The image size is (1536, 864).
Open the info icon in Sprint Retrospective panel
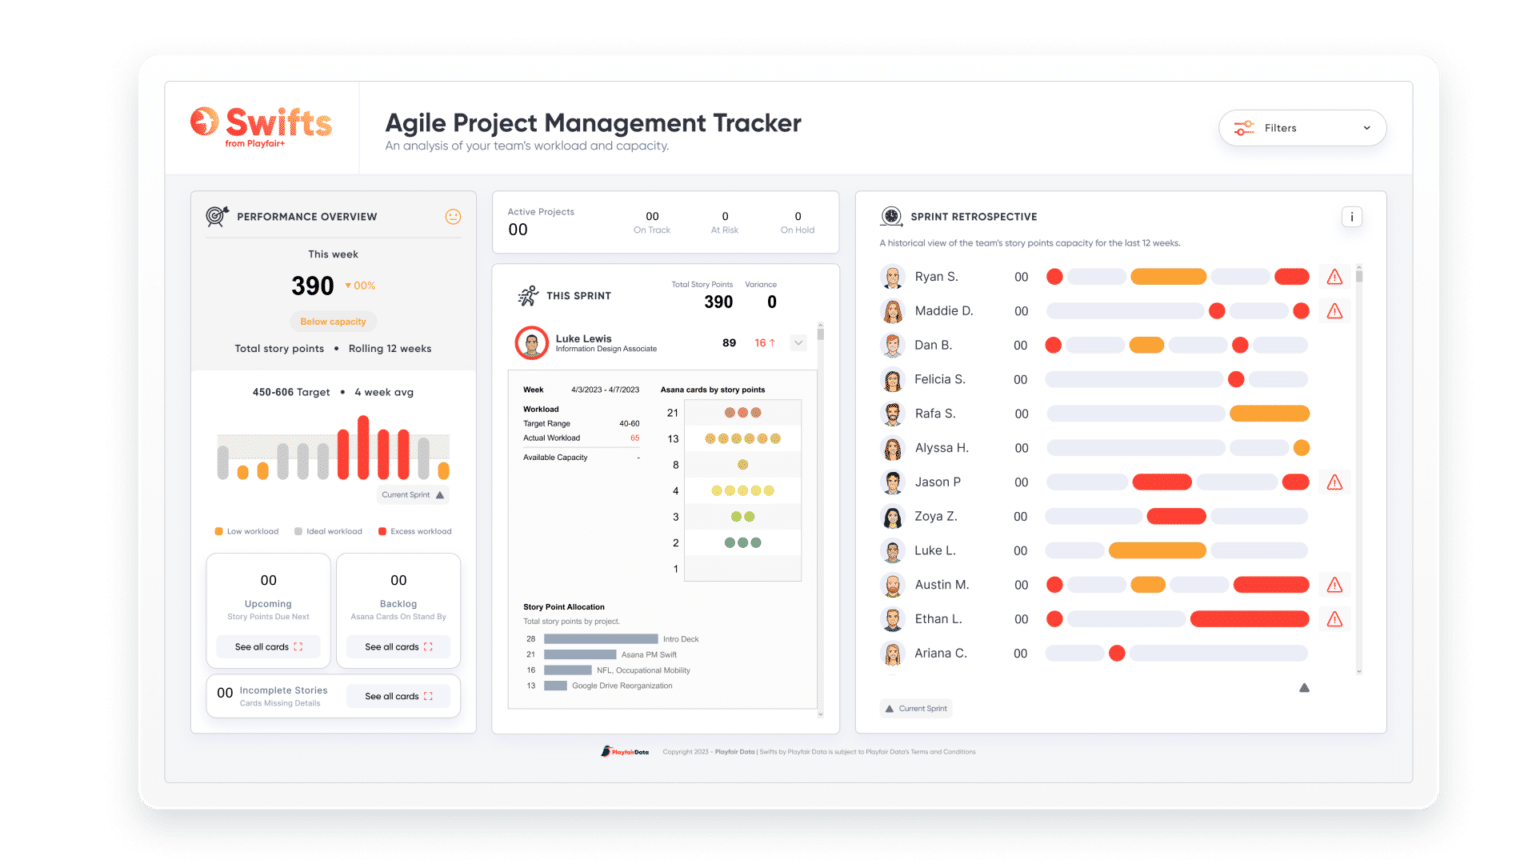tap(1351, 216)
